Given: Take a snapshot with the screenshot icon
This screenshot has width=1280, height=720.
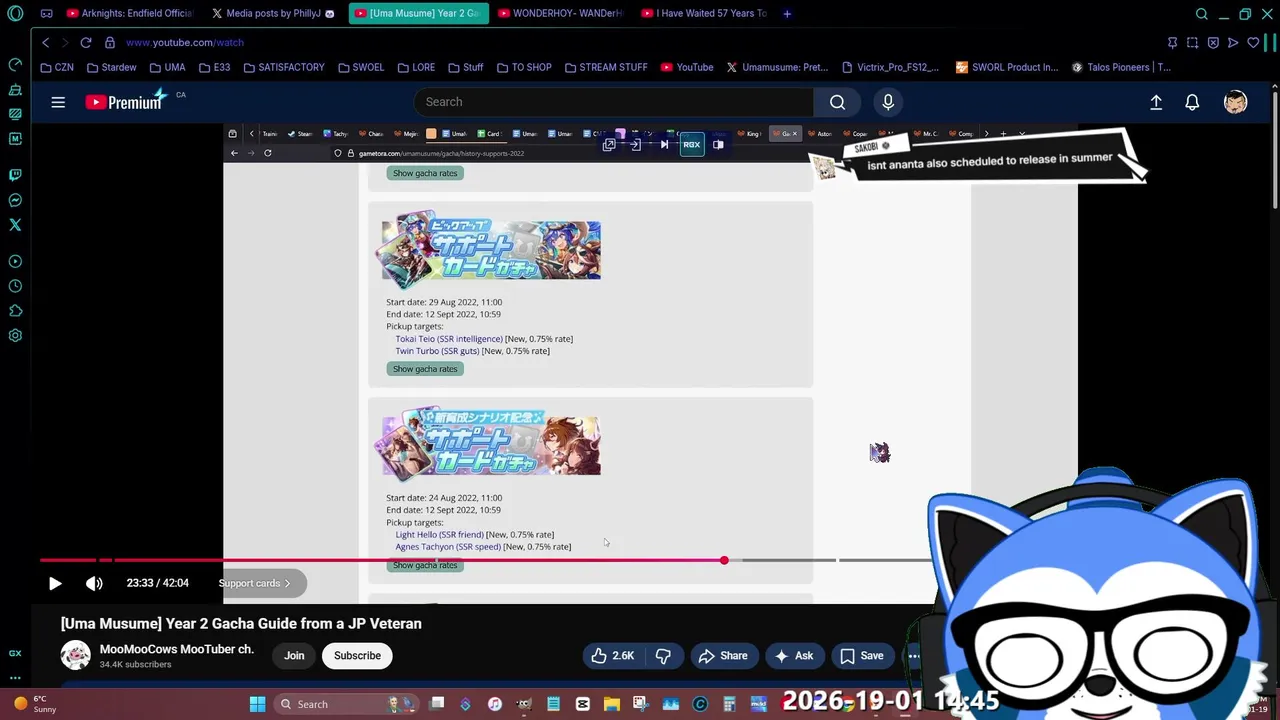Looking at the screenshot, I should [x=1192, y=42].
